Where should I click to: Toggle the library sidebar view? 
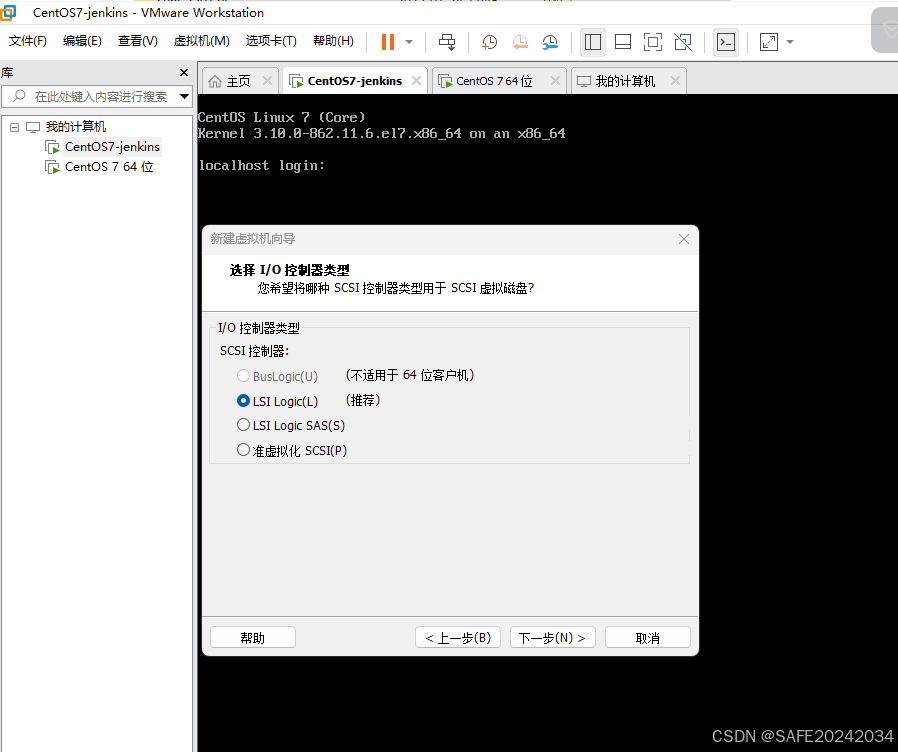coord(593,42)
